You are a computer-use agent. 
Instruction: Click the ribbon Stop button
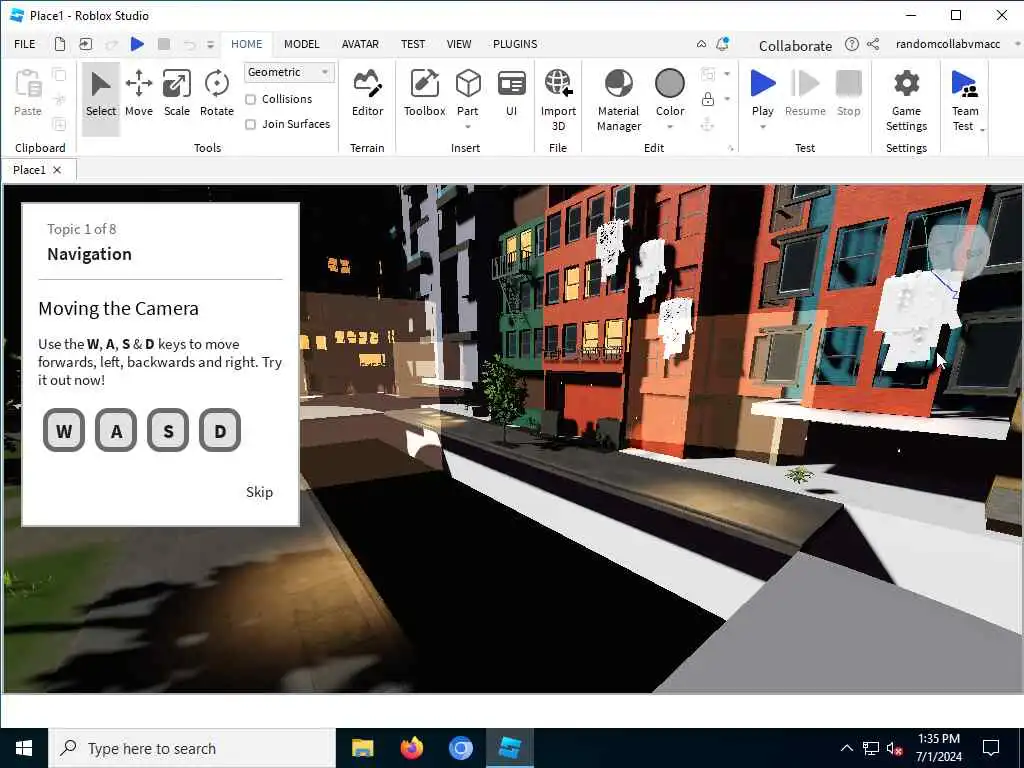pos(848,93)
